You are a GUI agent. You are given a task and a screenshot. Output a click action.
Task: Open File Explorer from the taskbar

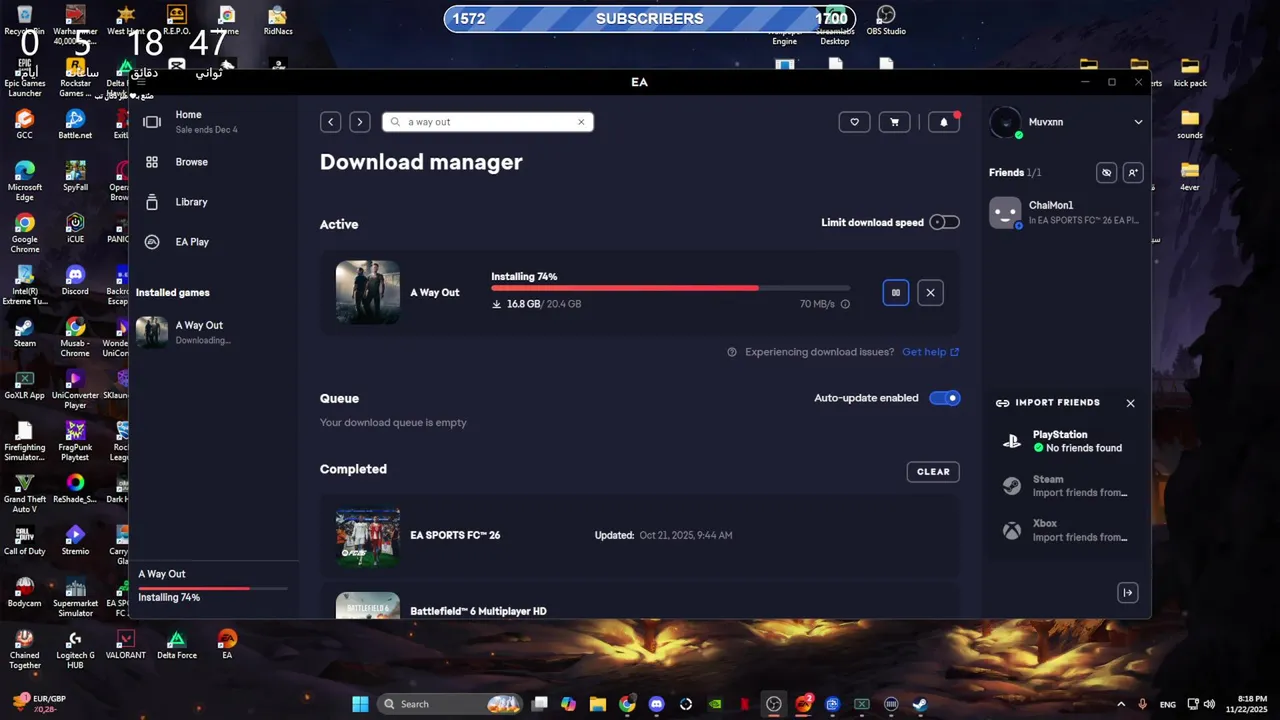pyautogui.click(x=598, y=704)
